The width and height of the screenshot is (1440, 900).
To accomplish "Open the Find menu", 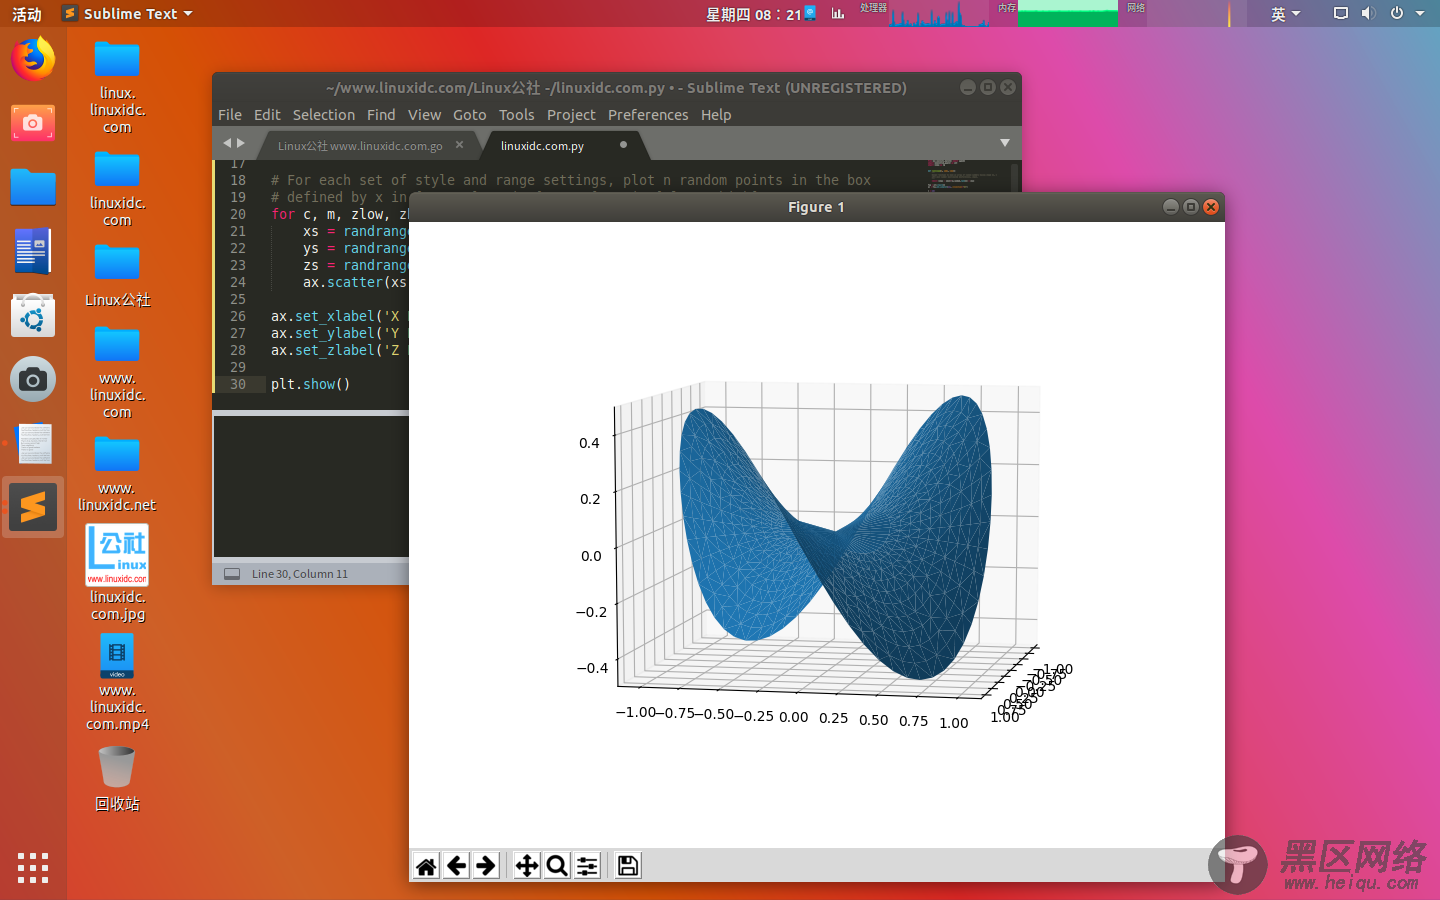I will click(x=381, y=115).
